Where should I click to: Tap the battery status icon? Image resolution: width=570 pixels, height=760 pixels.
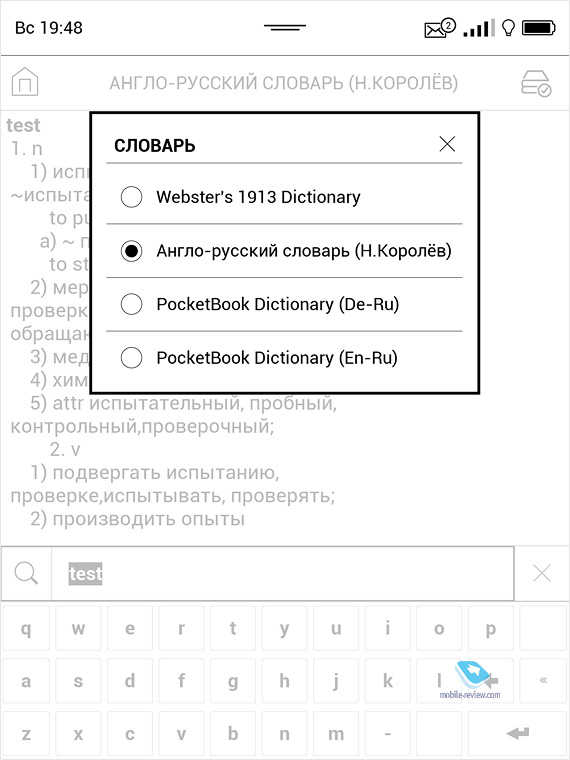539,28
